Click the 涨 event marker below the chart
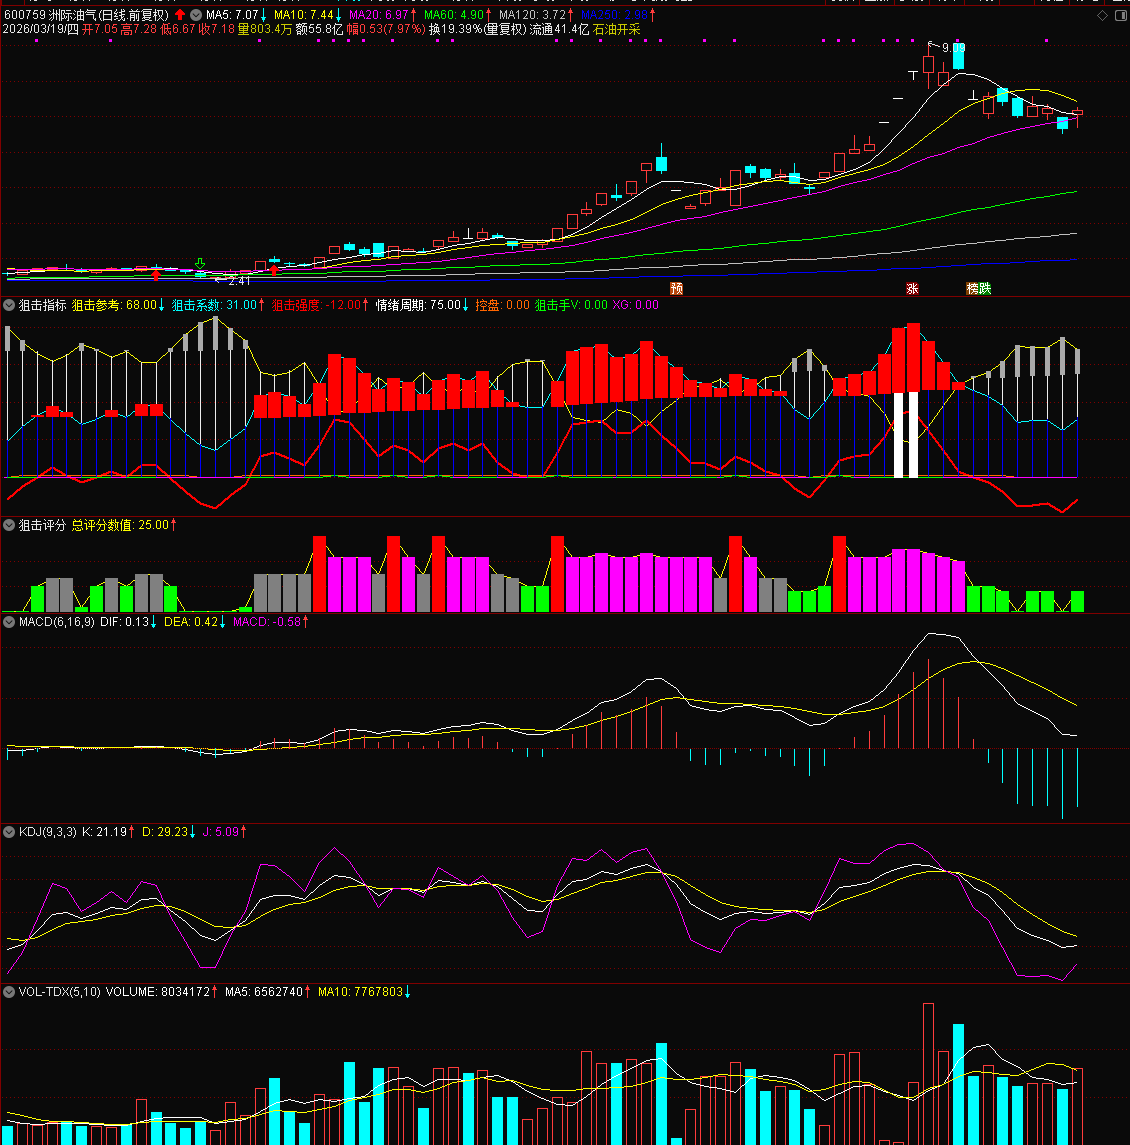1130x1145 pixels. click(x=912, y=288)
